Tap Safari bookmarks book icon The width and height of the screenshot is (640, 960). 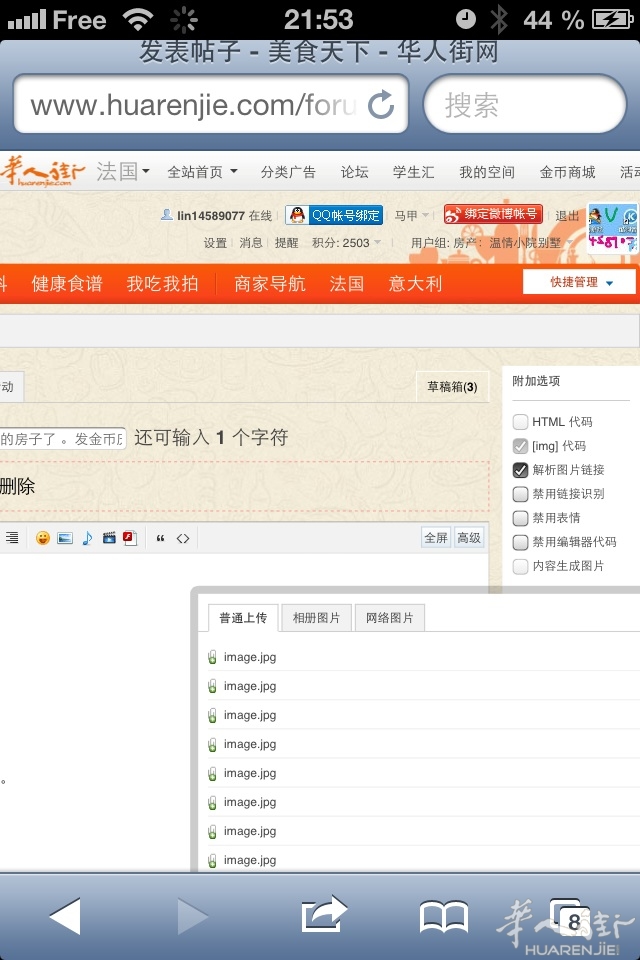443,916
